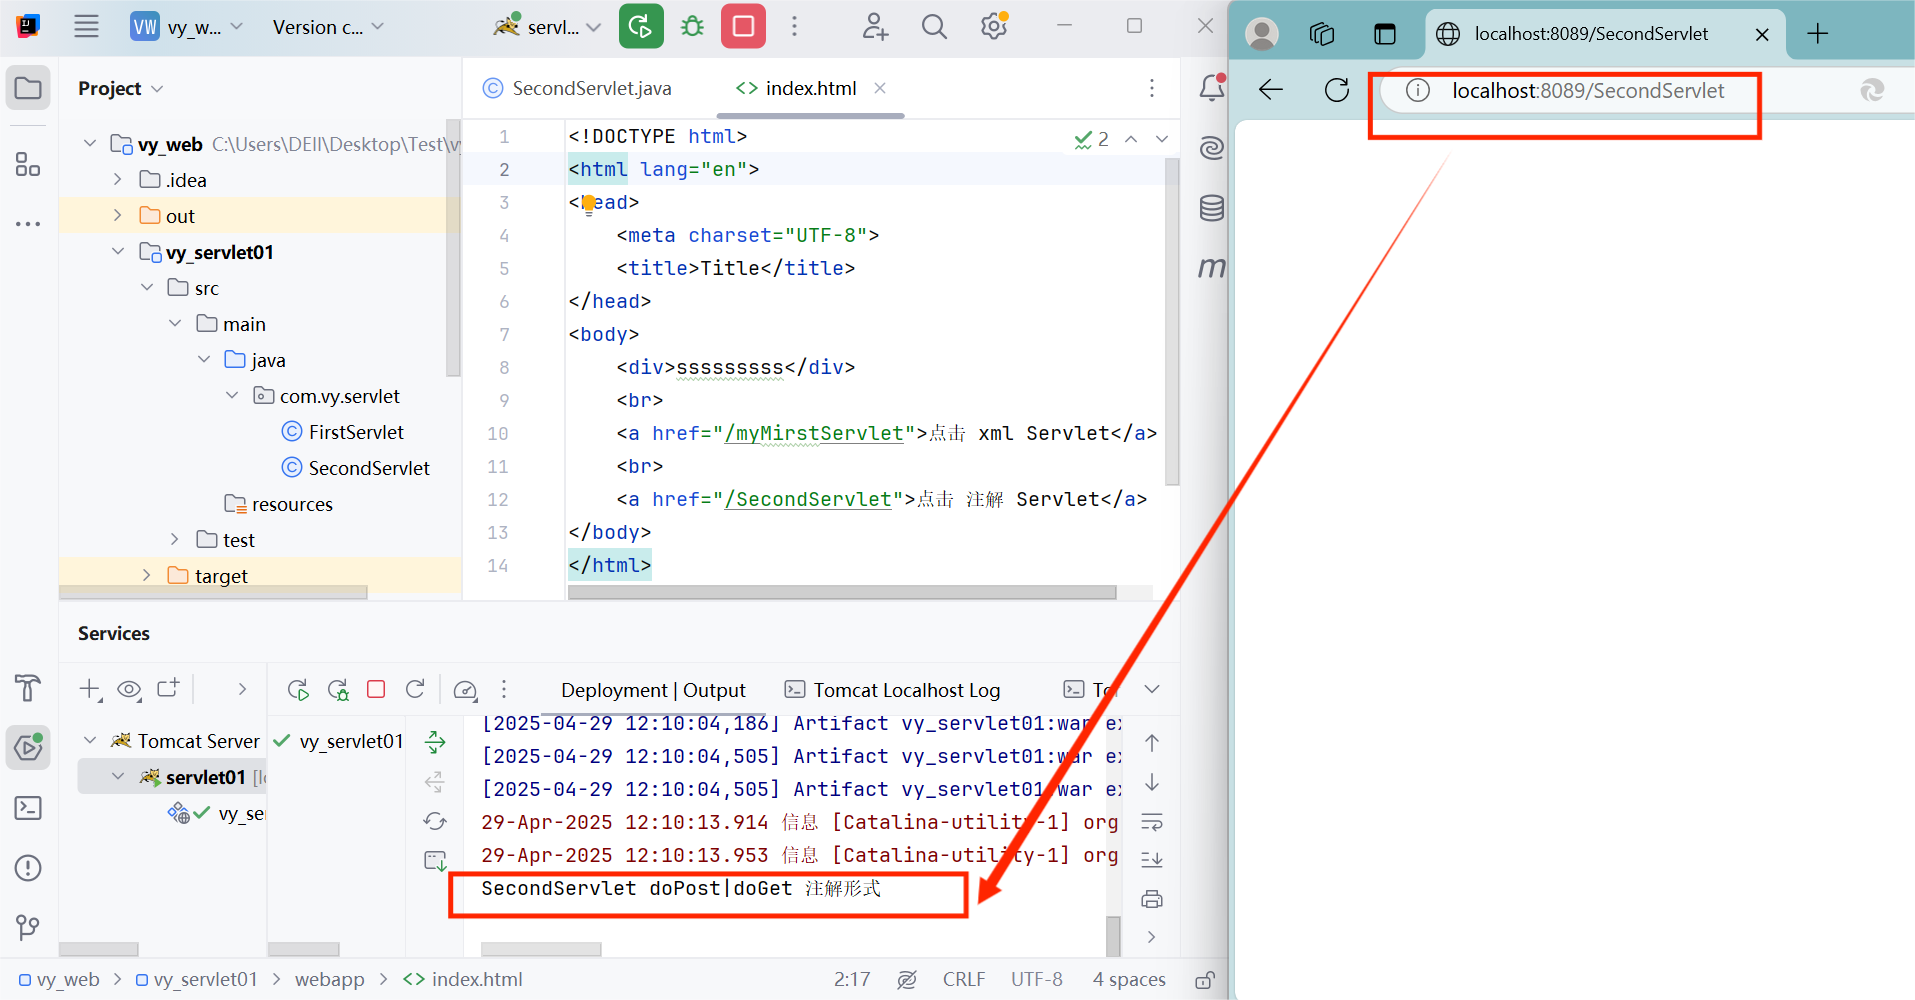Open the Version Control tool window
Screen dimensions: 1915x1000
click(x=27, y=928)
